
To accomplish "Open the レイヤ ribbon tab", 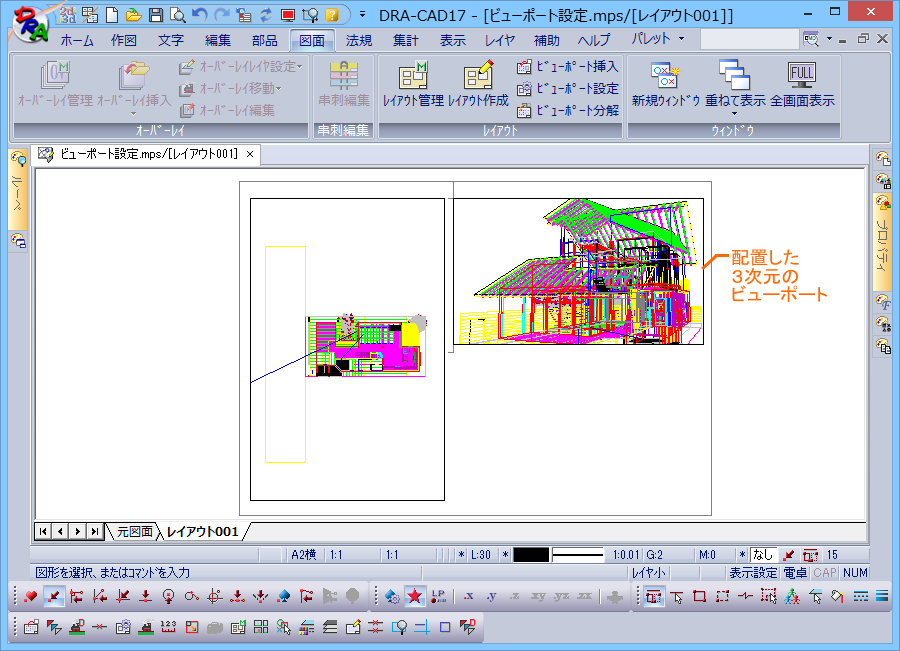I will tap(500, 40).
